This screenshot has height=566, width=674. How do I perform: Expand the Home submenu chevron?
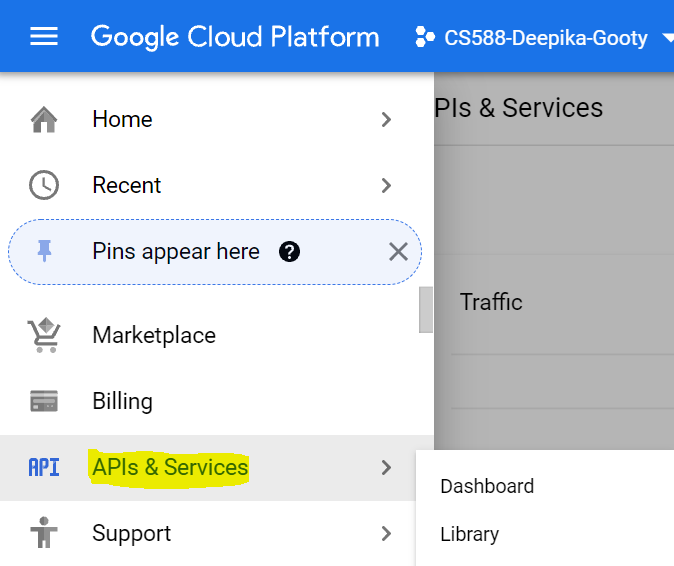(x=386, y=119)
